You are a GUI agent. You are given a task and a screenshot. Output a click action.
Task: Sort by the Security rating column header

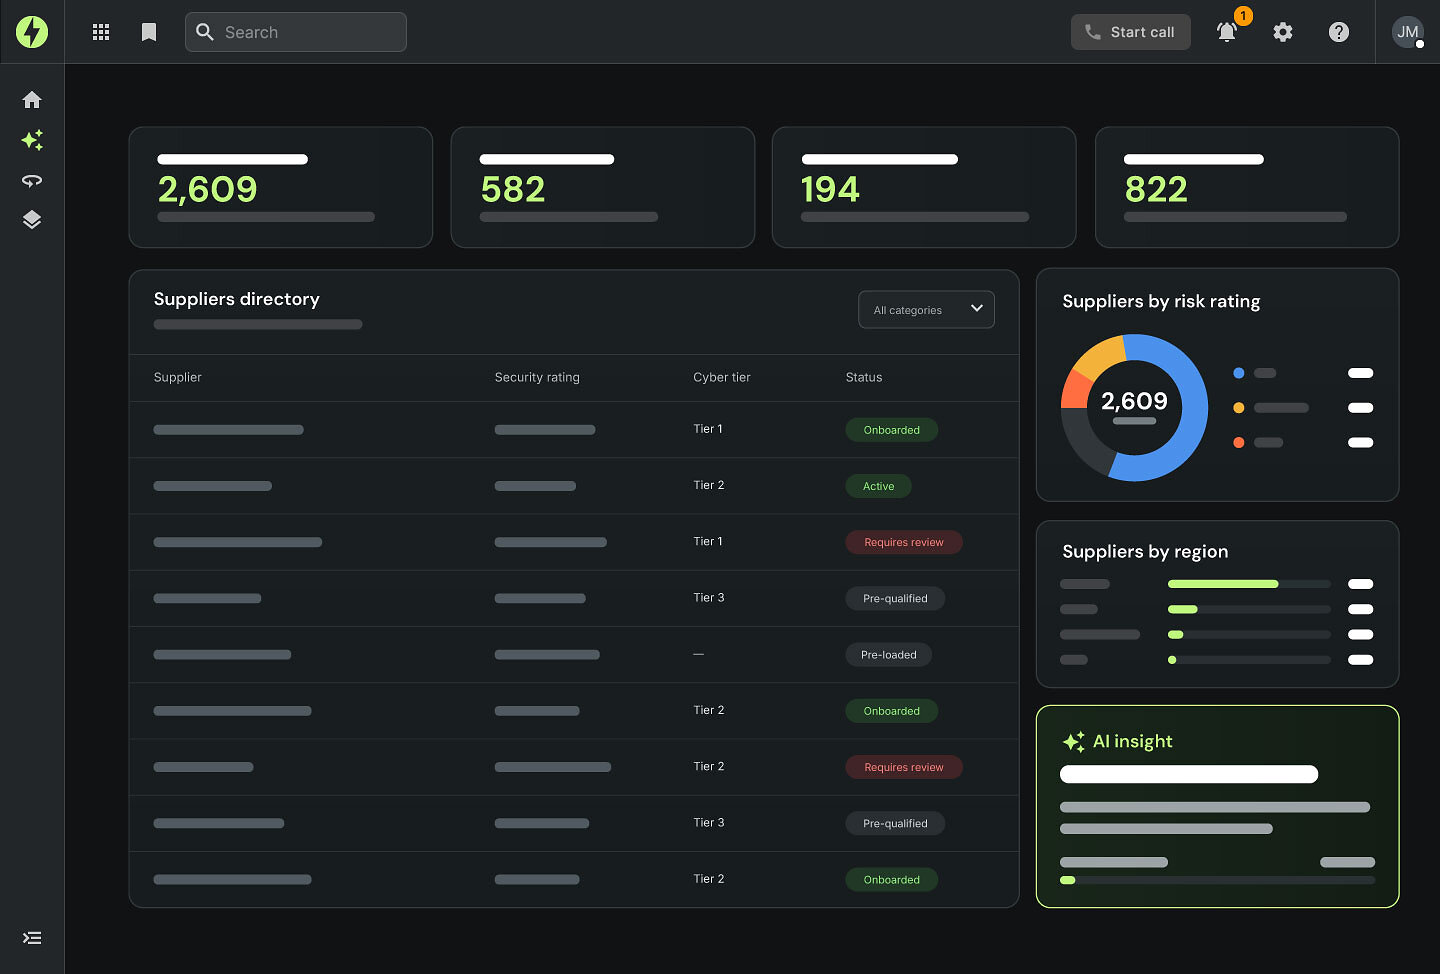(537, 377)
